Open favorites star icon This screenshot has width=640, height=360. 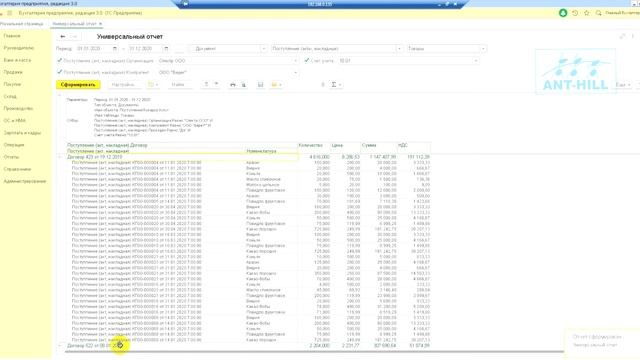click(587, 13)
